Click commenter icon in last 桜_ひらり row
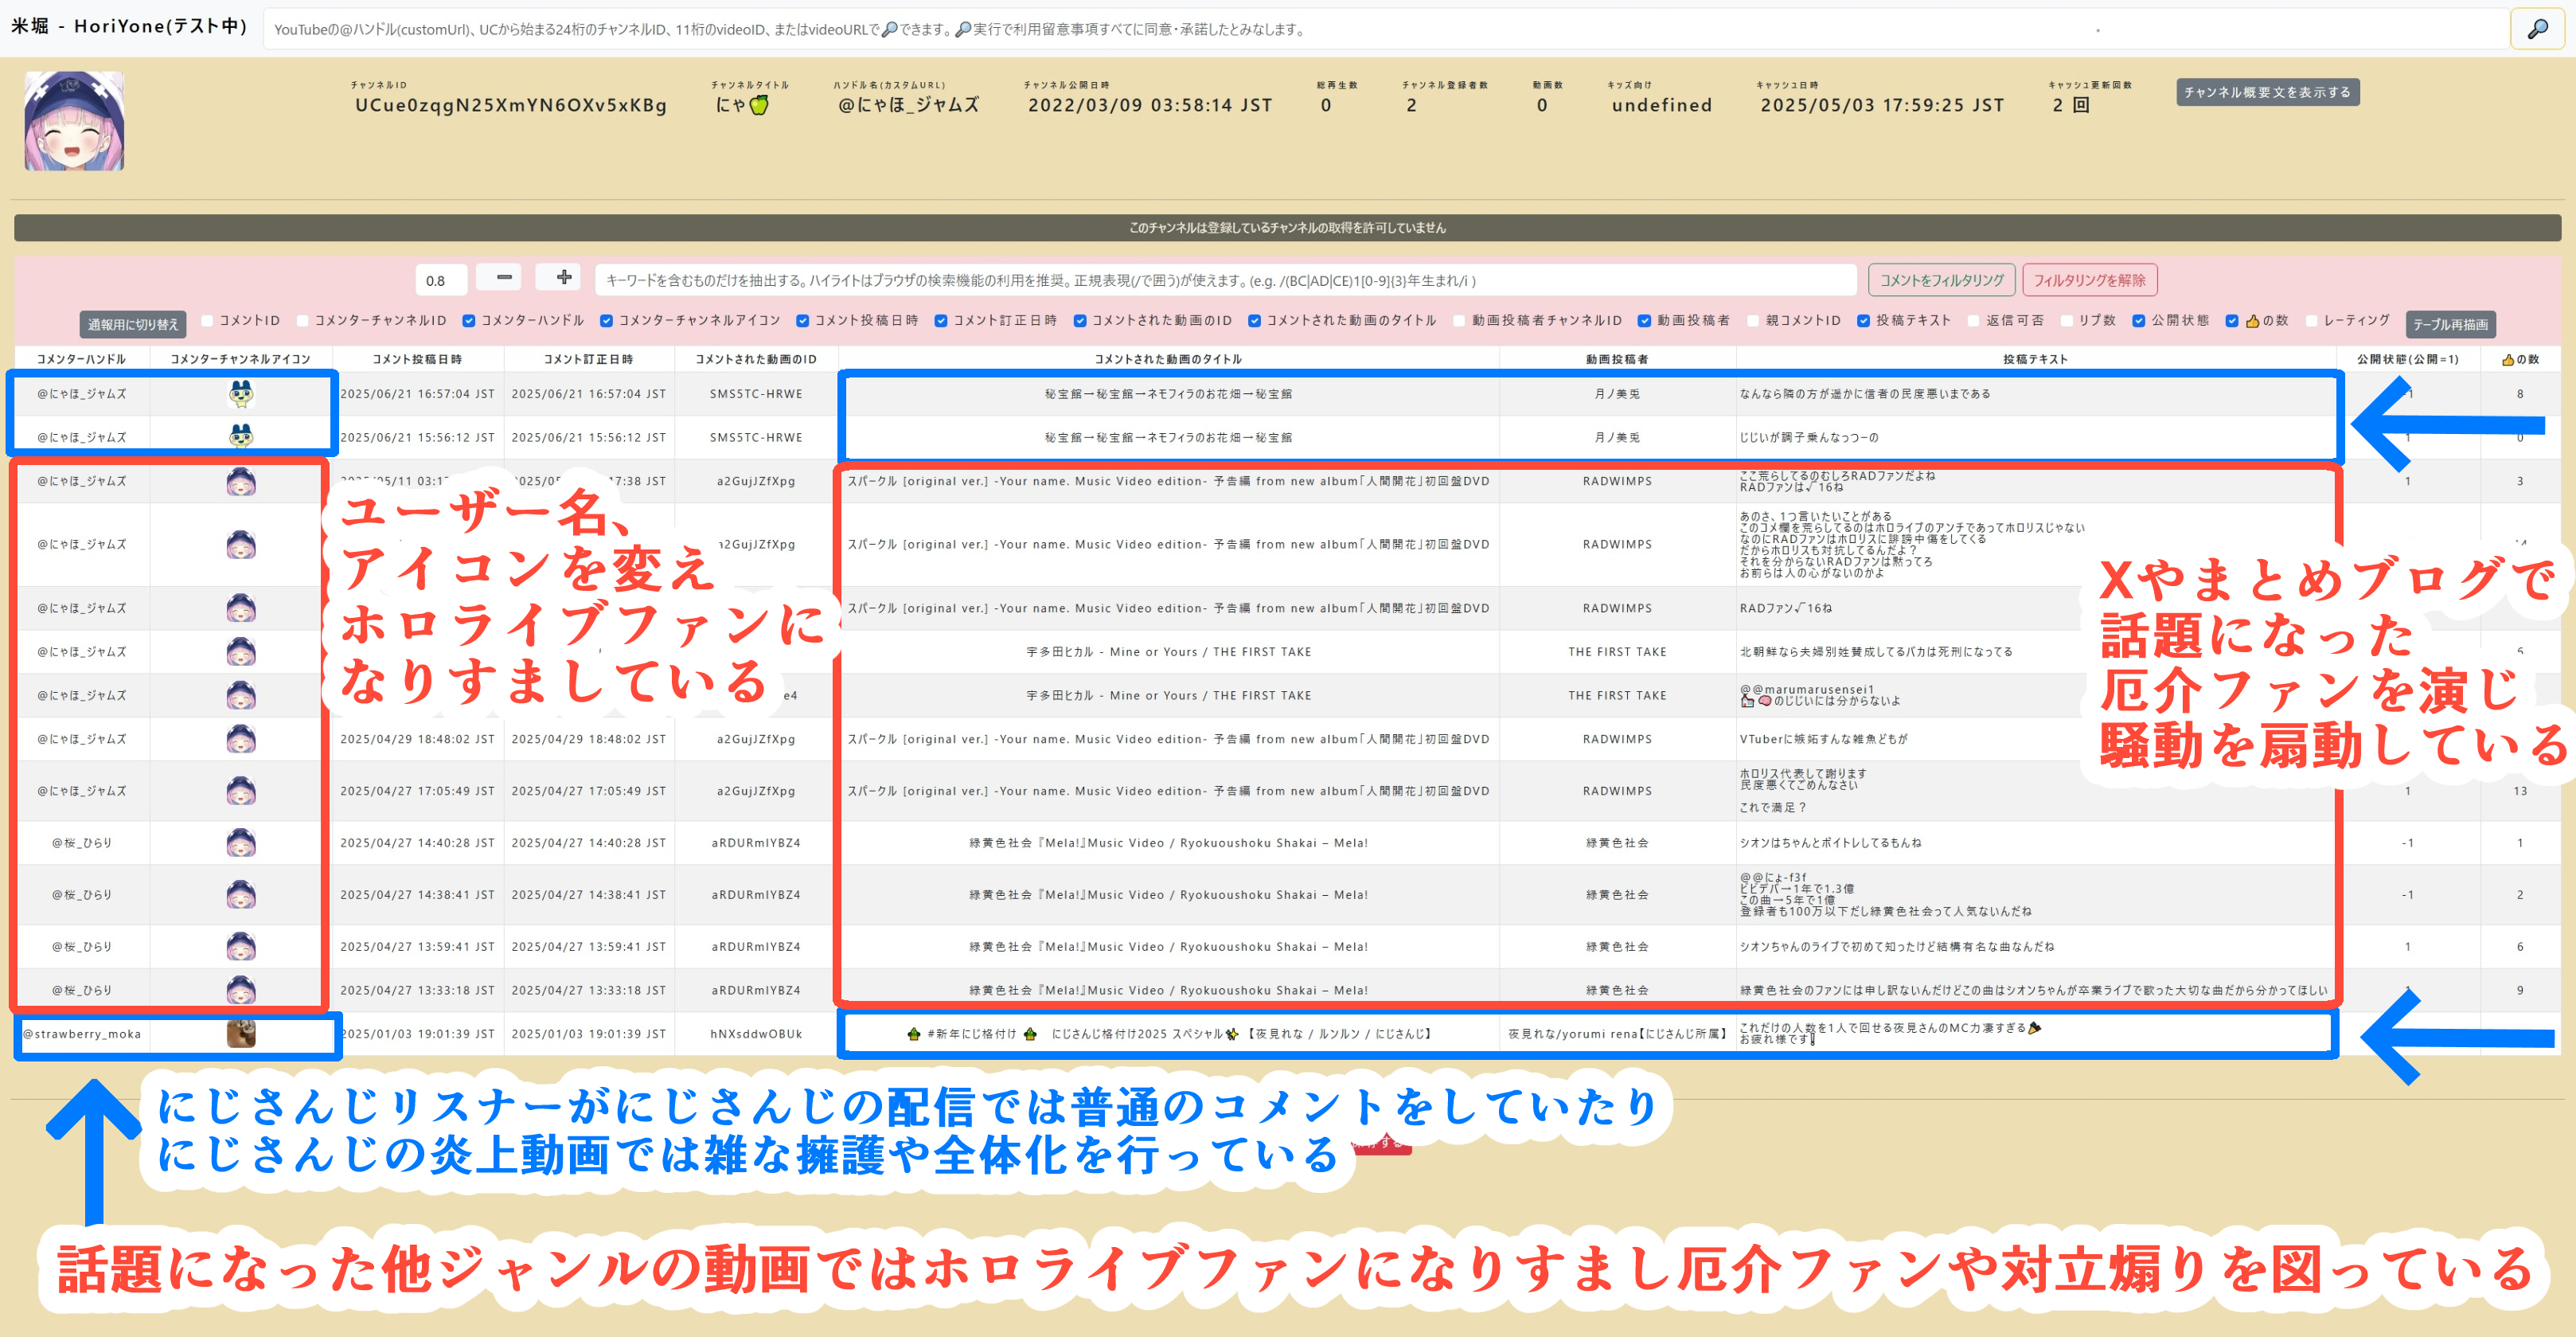The image size is (2576, 1337). click(x=240, y=990)
